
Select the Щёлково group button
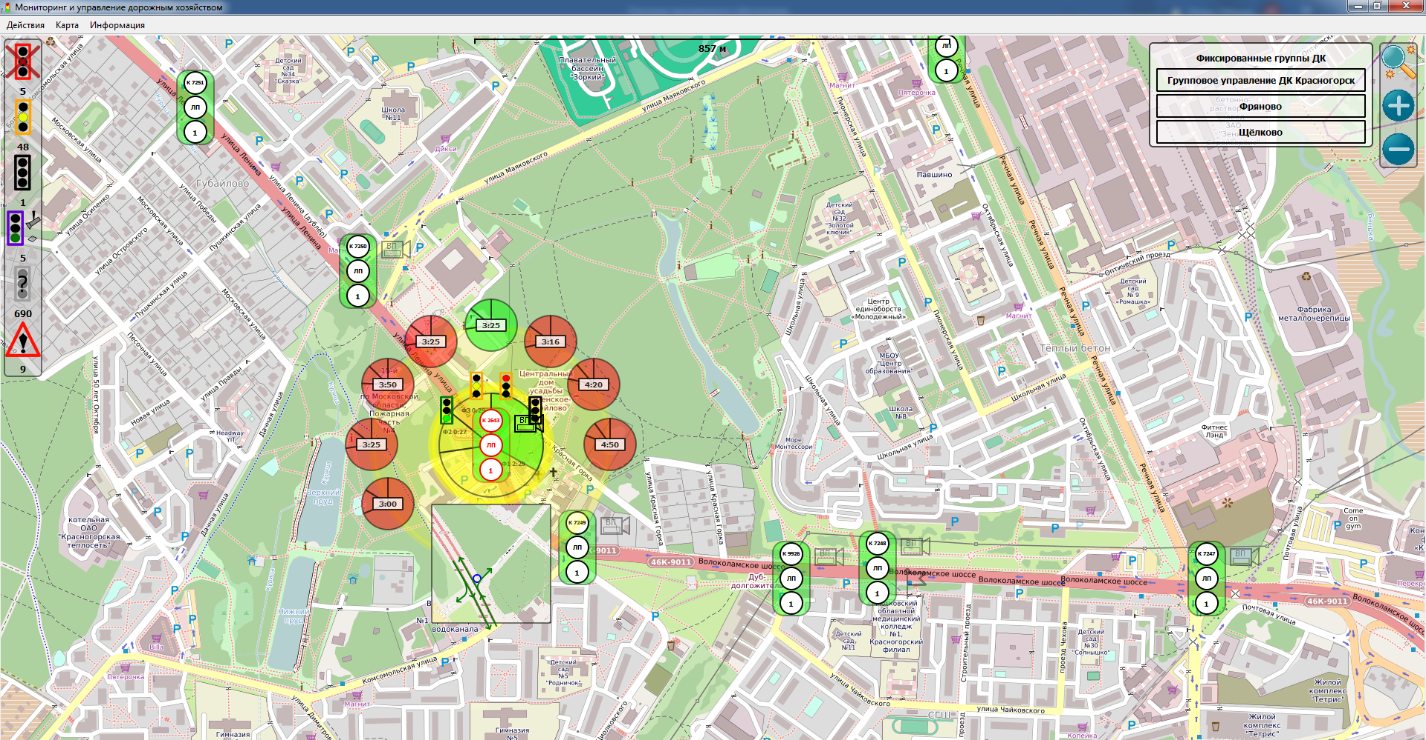coord(1260,132)
